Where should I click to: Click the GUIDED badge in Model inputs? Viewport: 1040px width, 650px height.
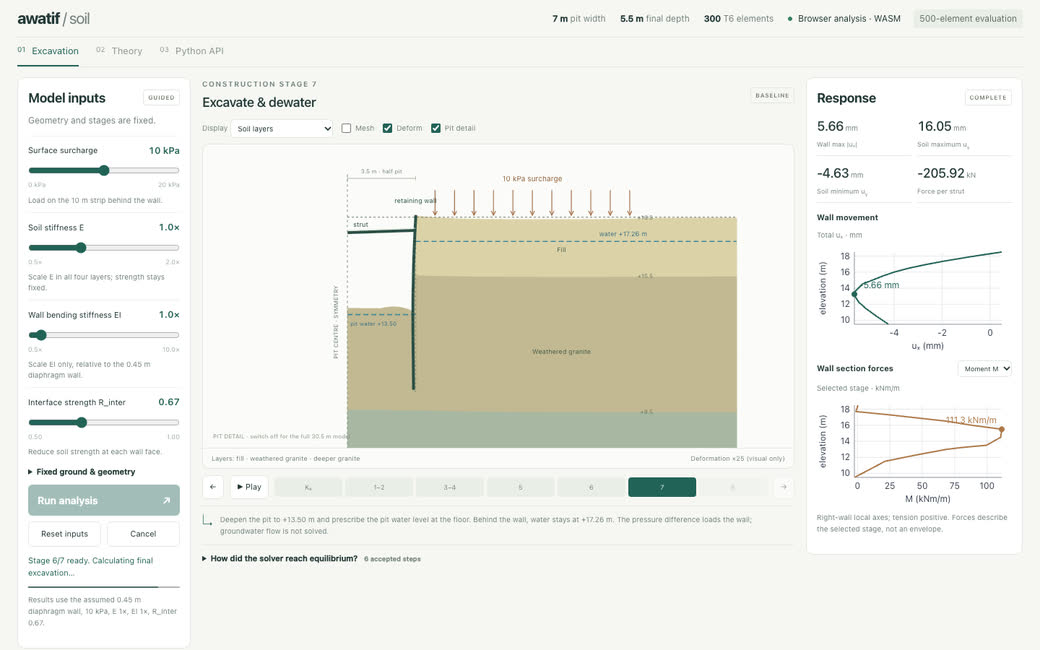161,98
